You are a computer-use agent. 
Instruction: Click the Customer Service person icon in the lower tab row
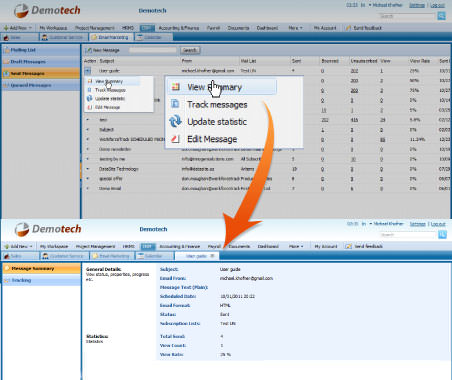pos(46,256)
